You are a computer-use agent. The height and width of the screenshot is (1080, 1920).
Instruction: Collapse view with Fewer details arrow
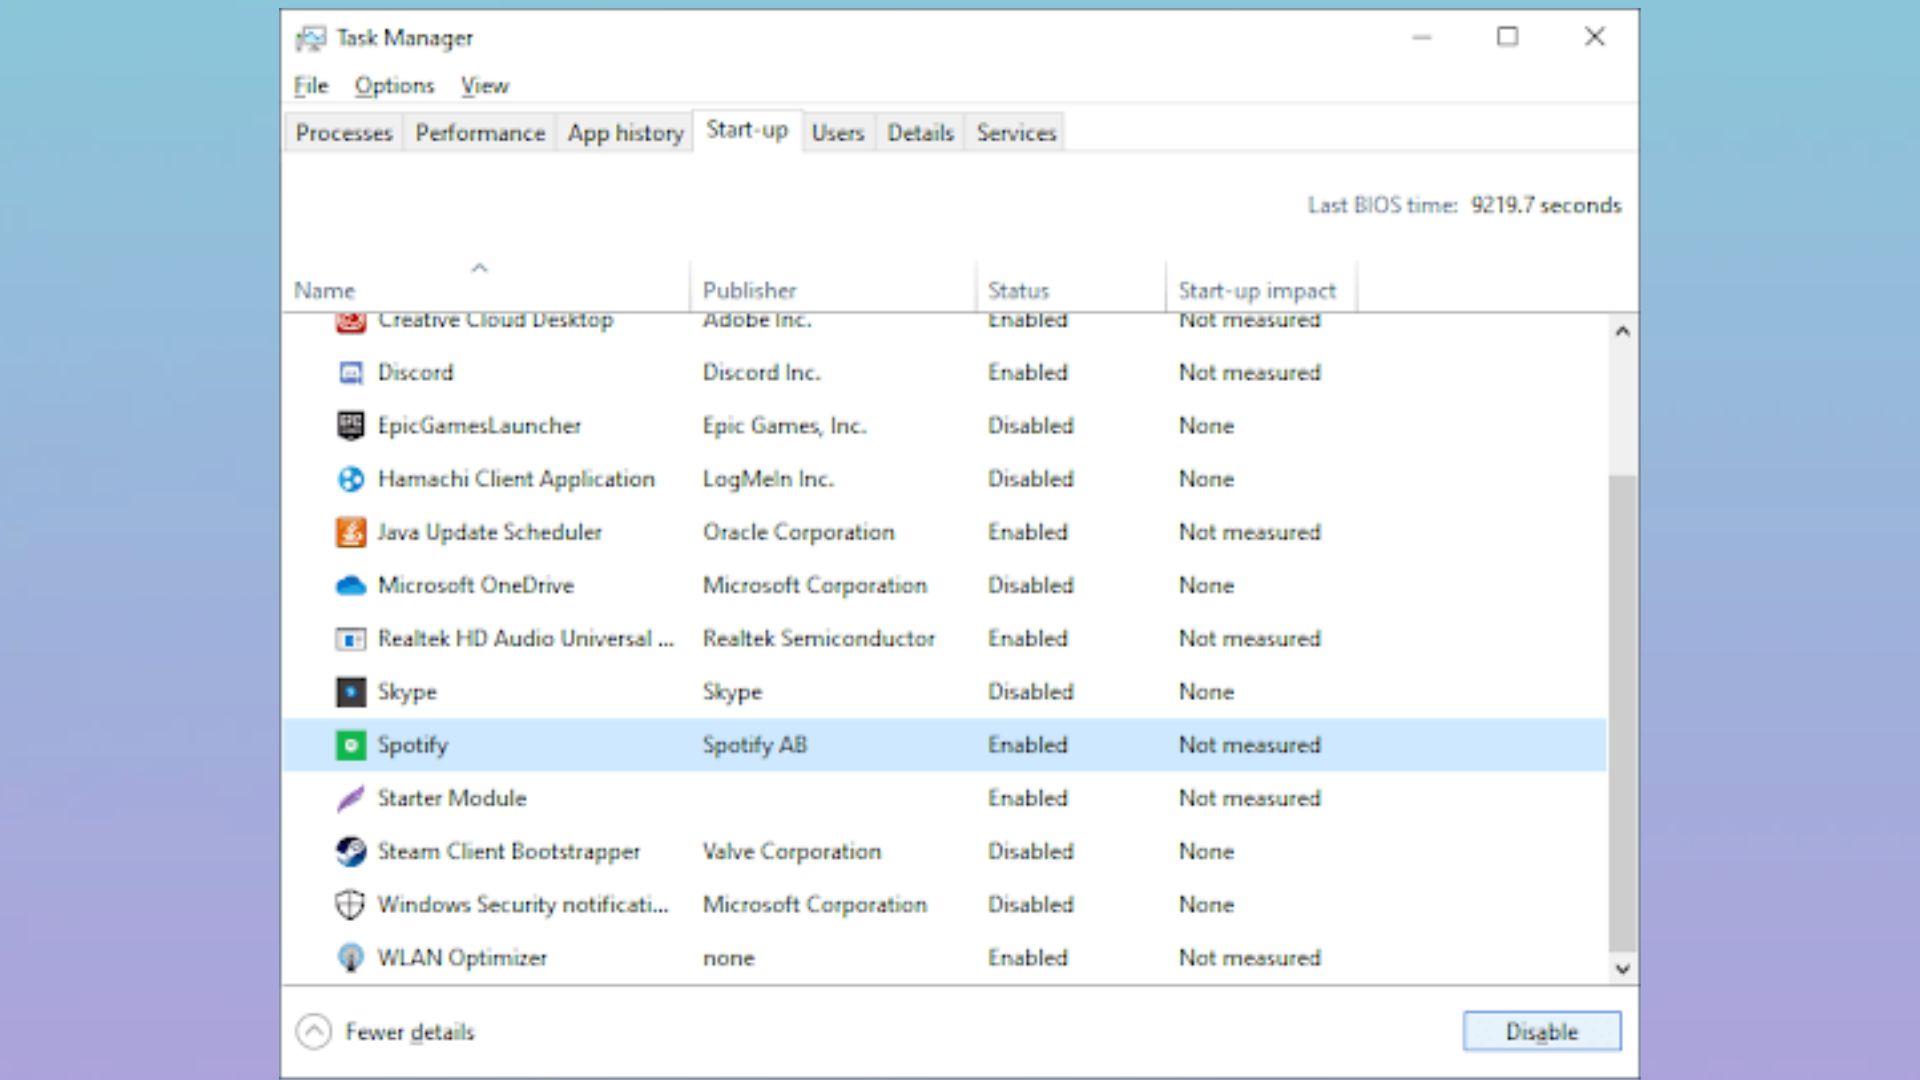[314, 1032]
